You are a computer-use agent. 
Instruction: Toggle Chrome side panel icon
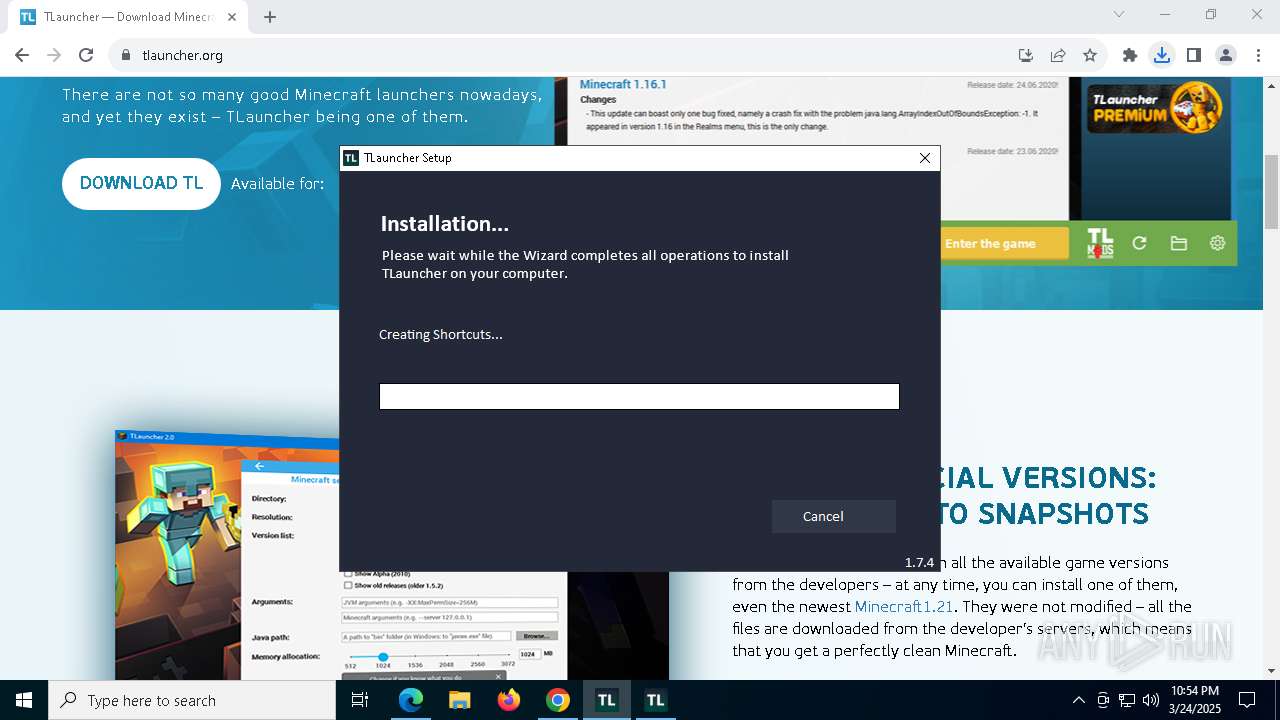pos(1194,55)
